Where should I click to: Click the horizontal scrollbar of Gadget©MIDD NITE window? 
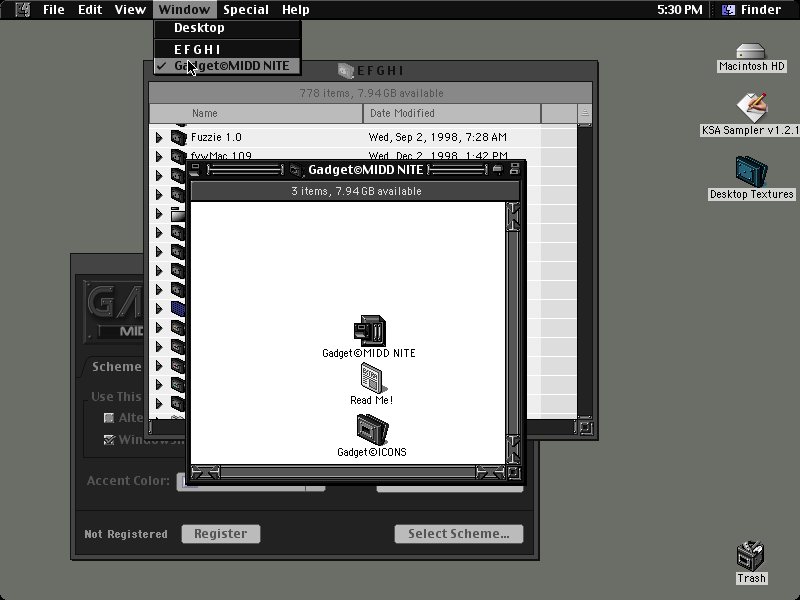348,473
